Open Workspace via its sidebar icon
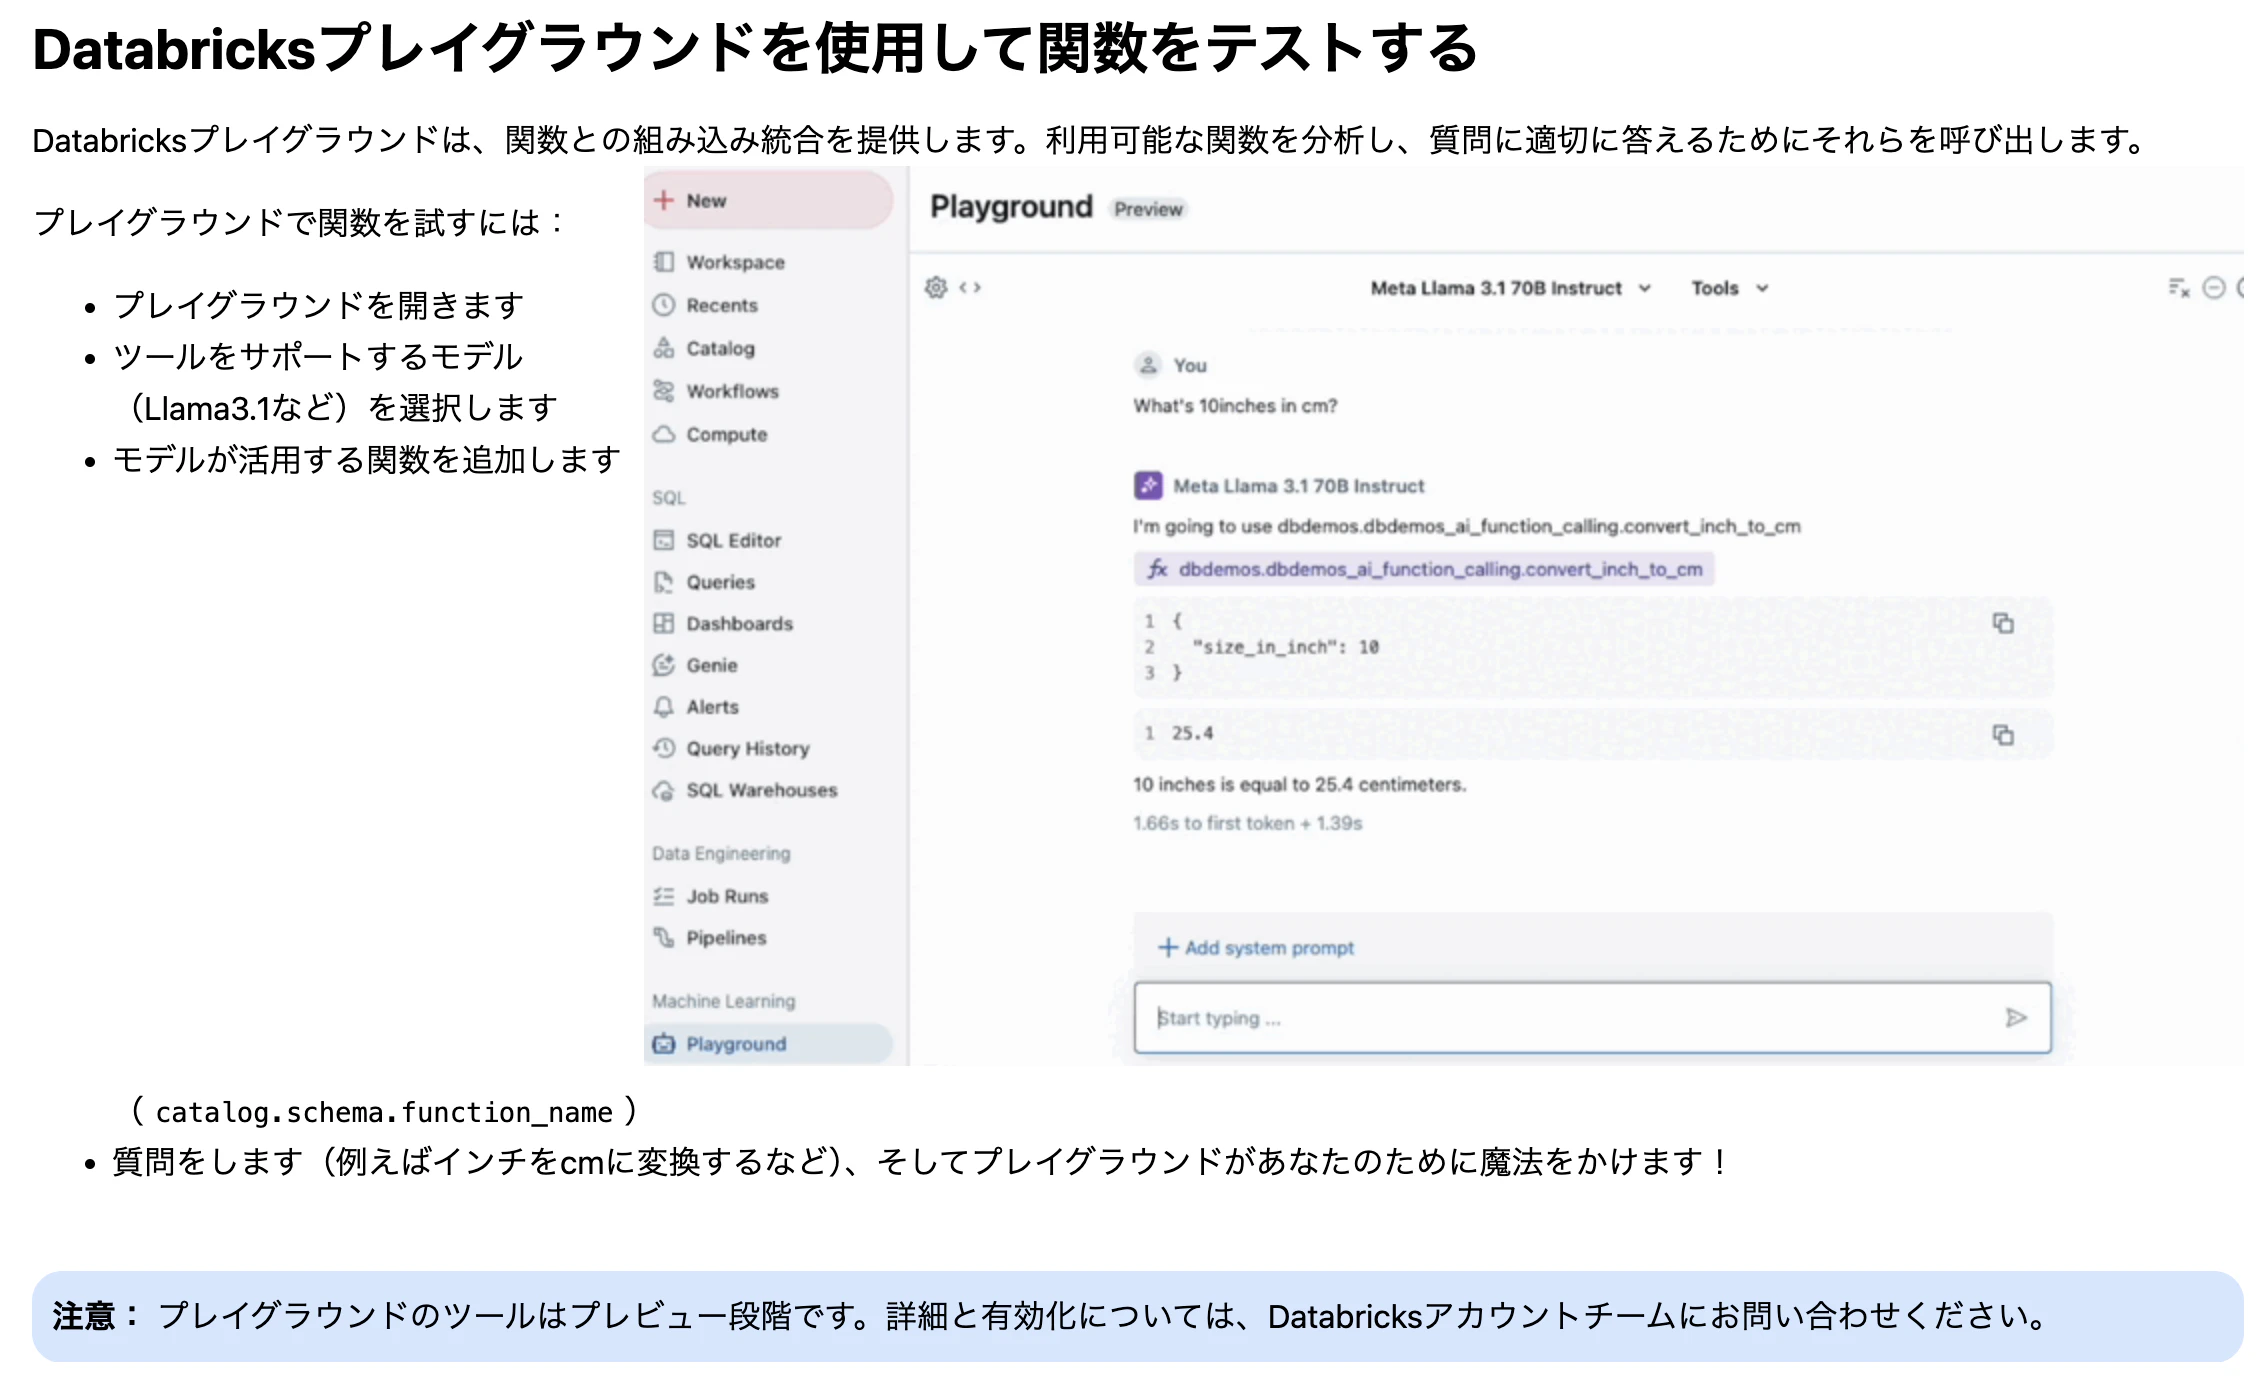 coord(663,262)
